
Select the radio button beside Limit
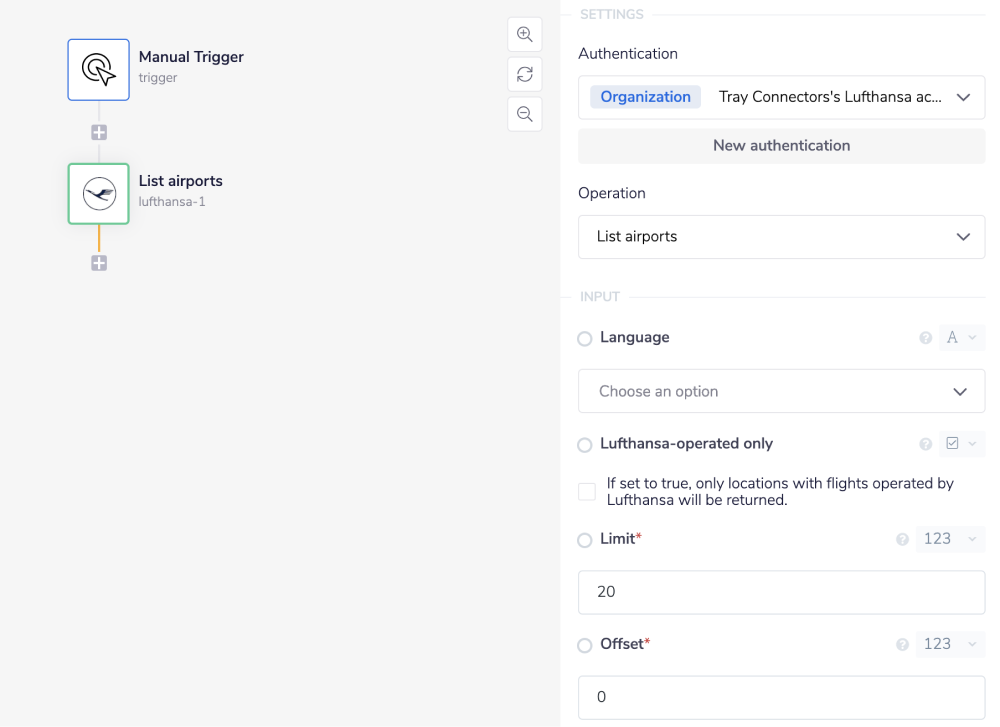pos(585,540)
